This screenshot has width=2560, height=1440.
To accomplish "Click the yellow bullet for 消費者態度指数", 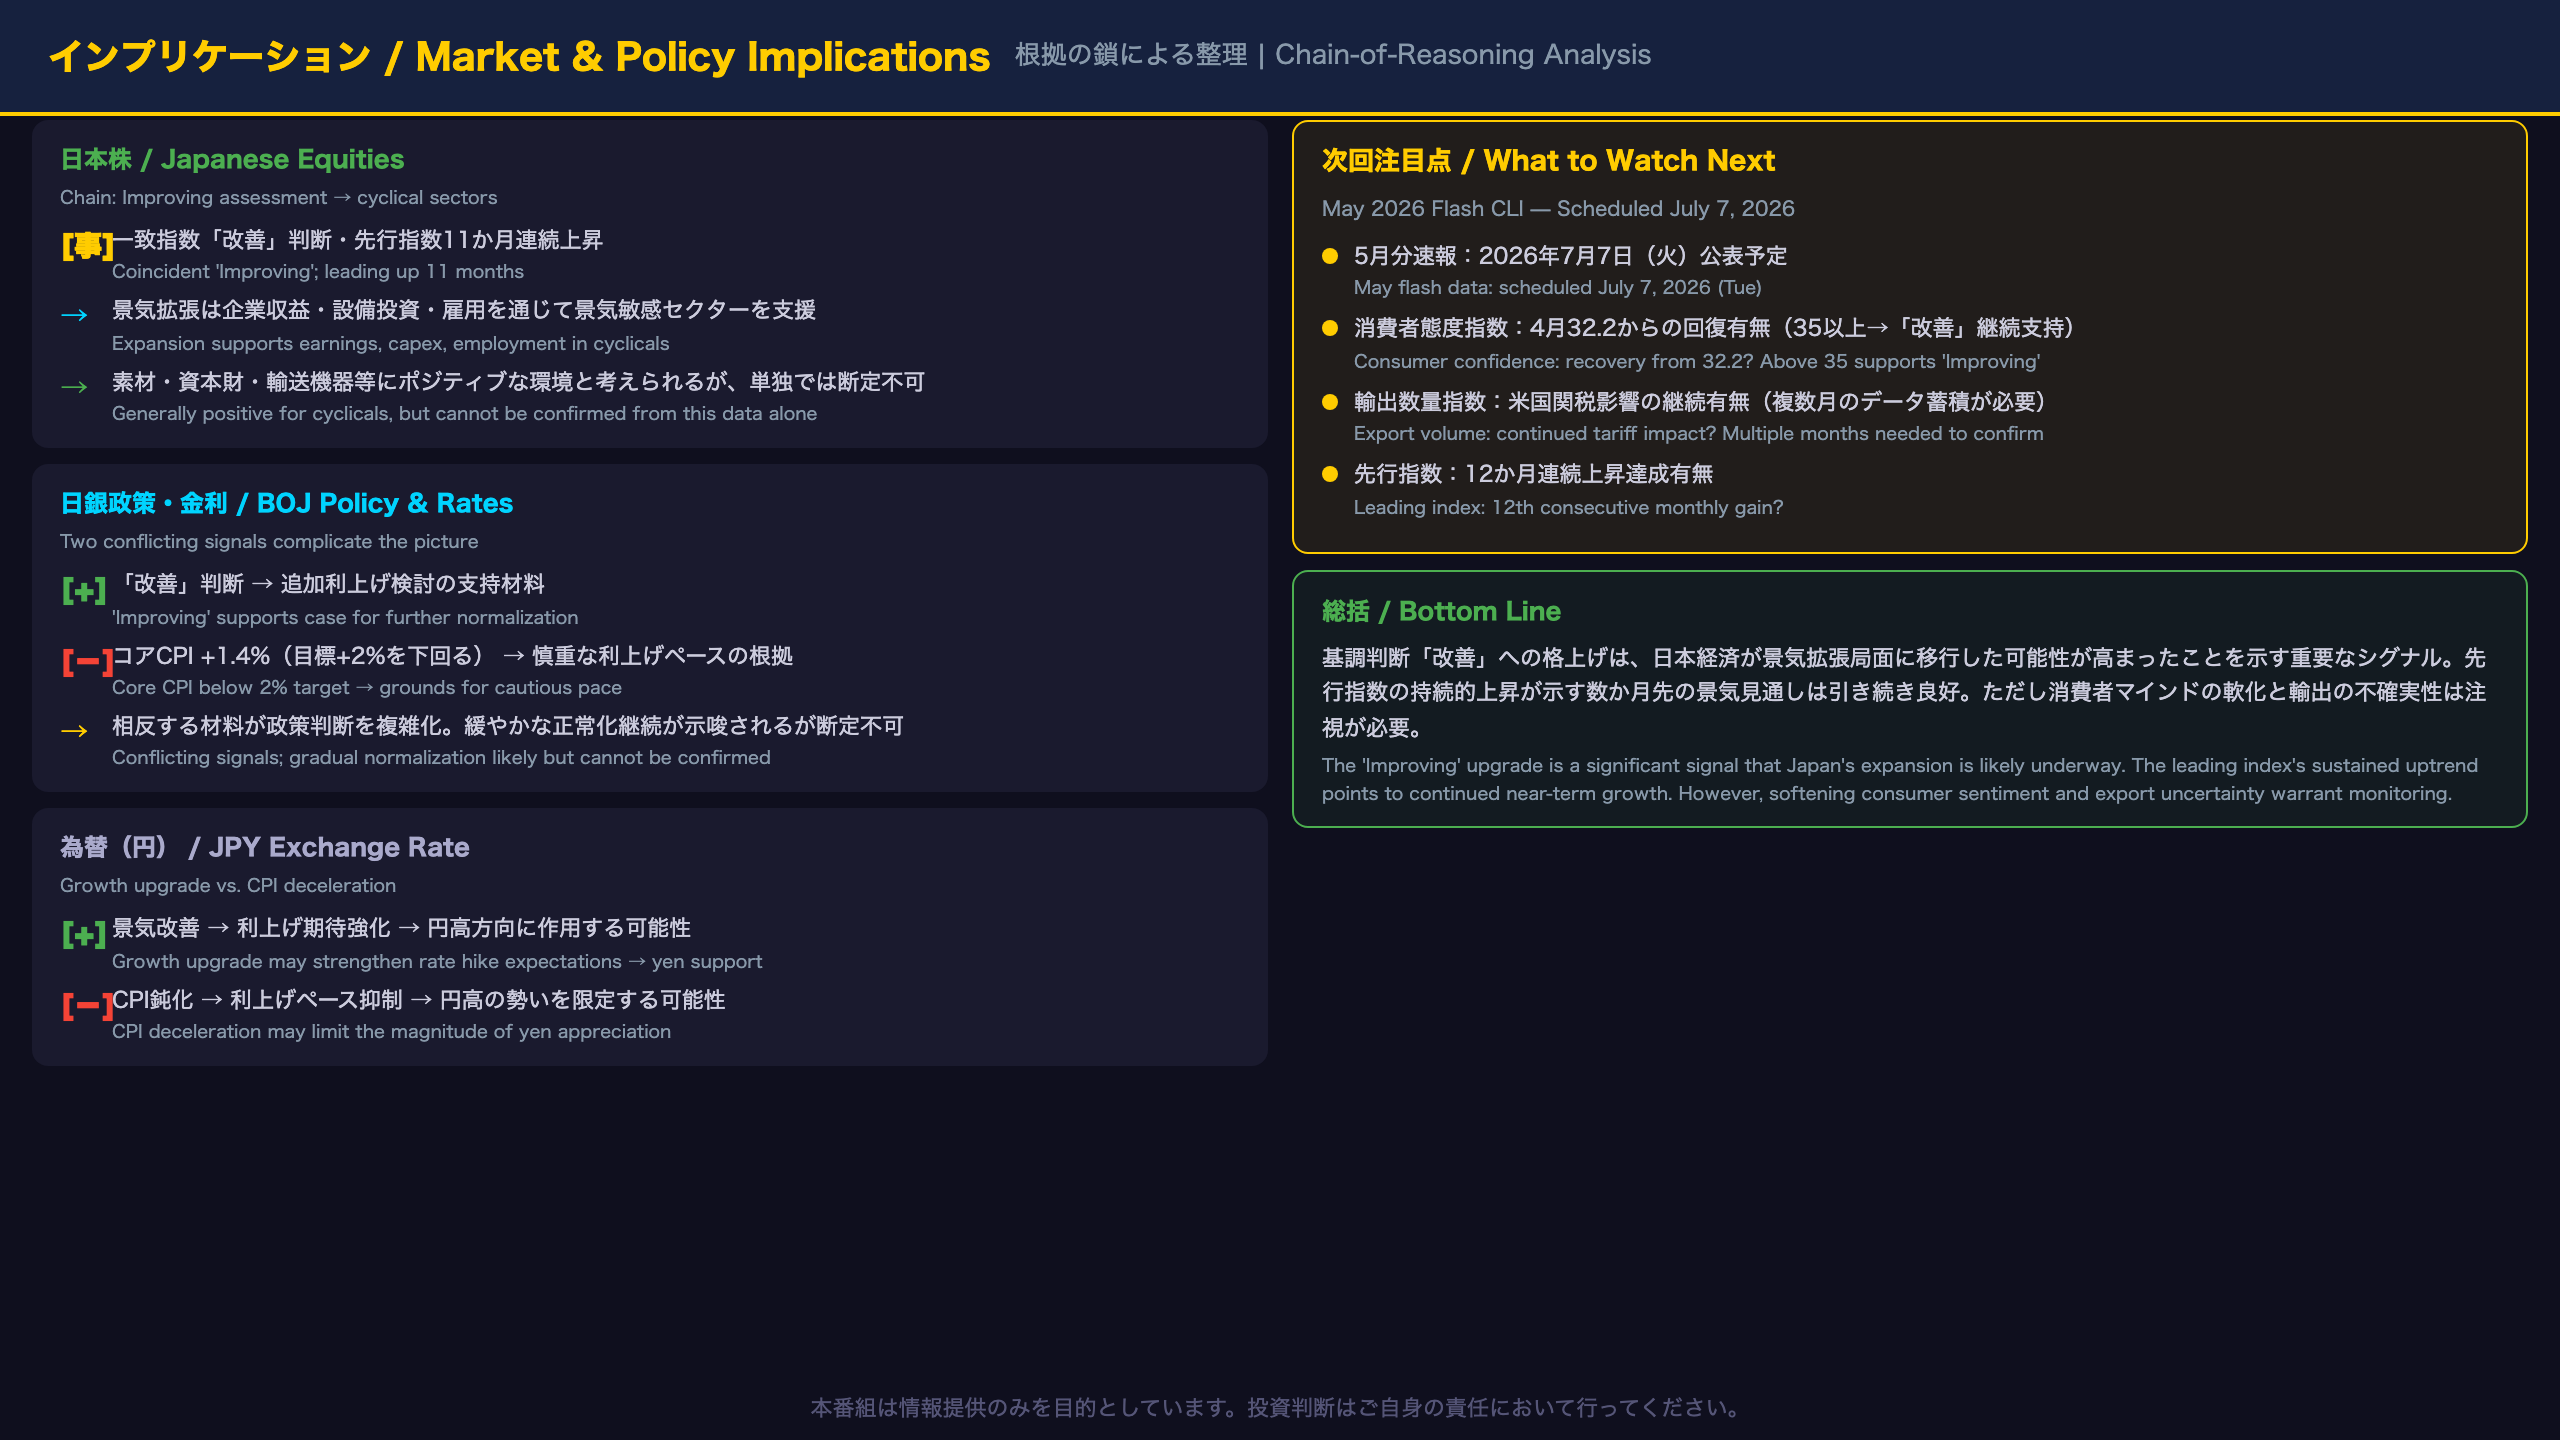I will pos(1330,328).
